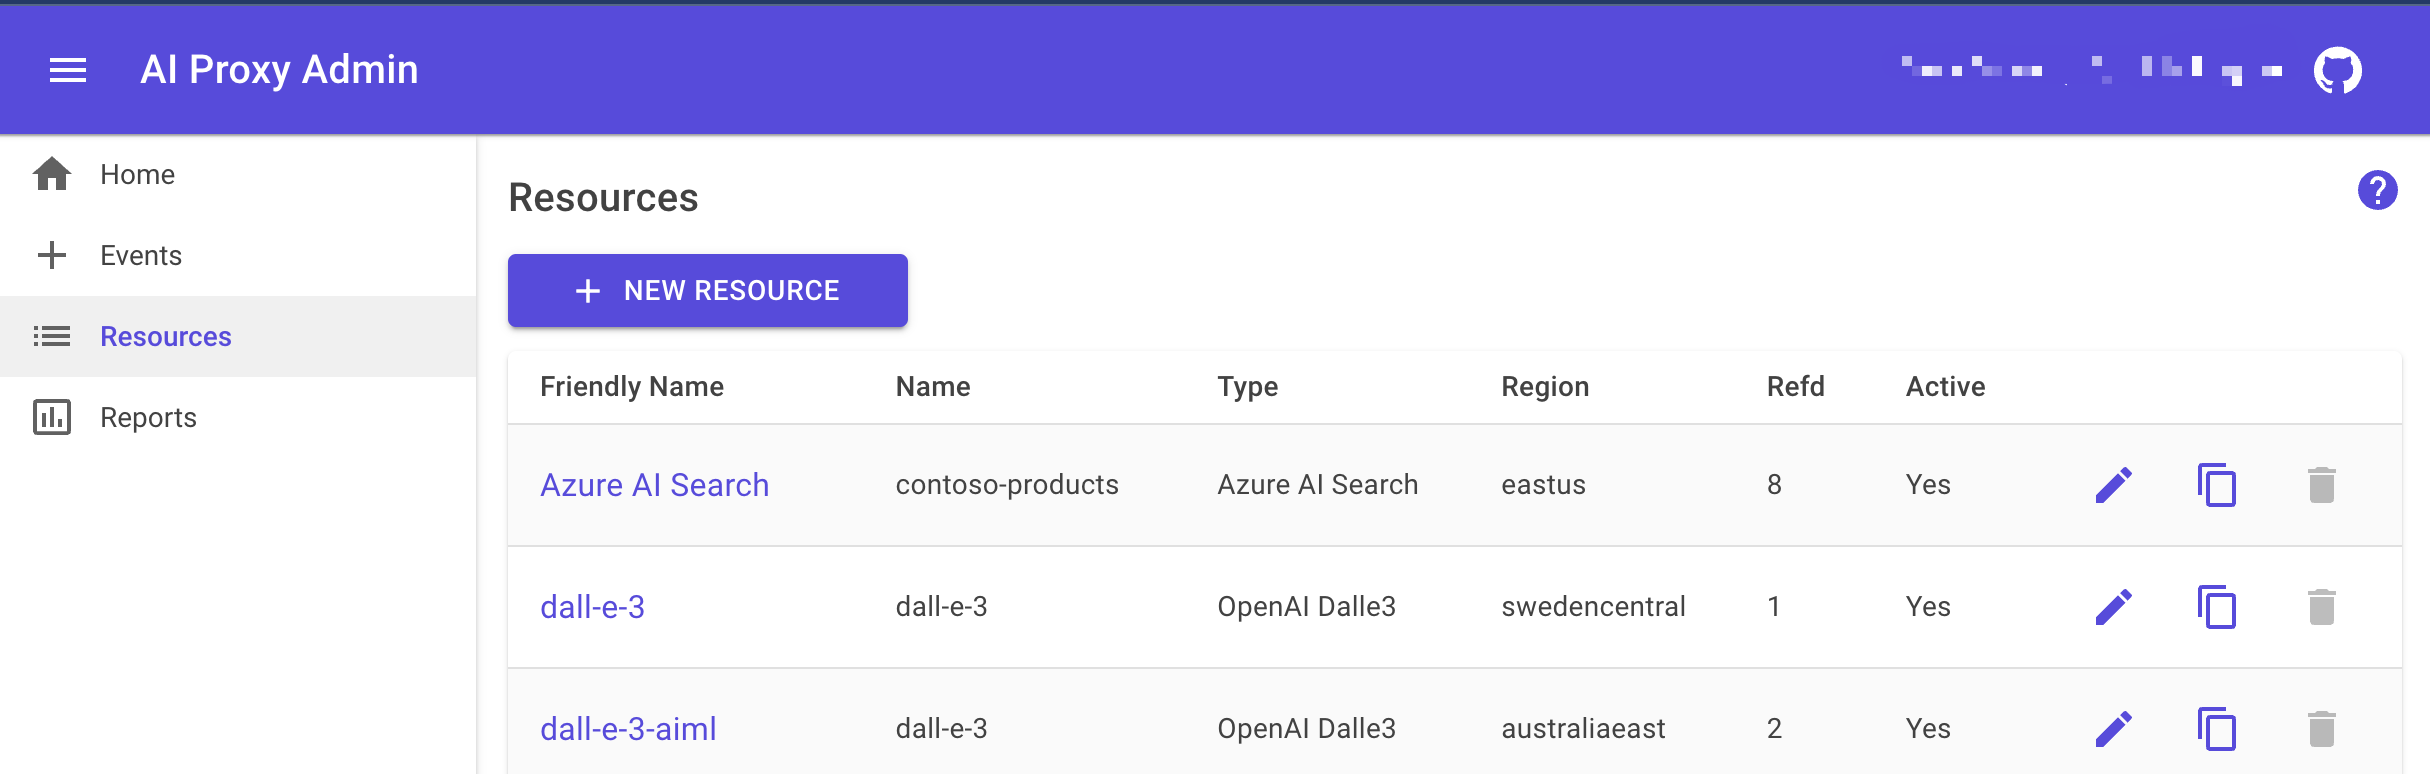This screenshot has width=2430, height=774.
Task: Delete the swedencentral dall-e-3 resource
Action: click(2321, 607)
